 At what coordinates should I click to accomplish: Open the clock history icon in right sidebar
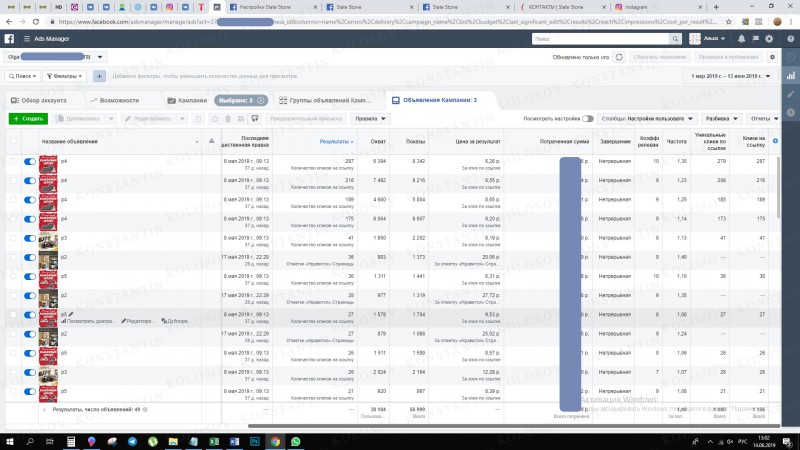(791, 112)
